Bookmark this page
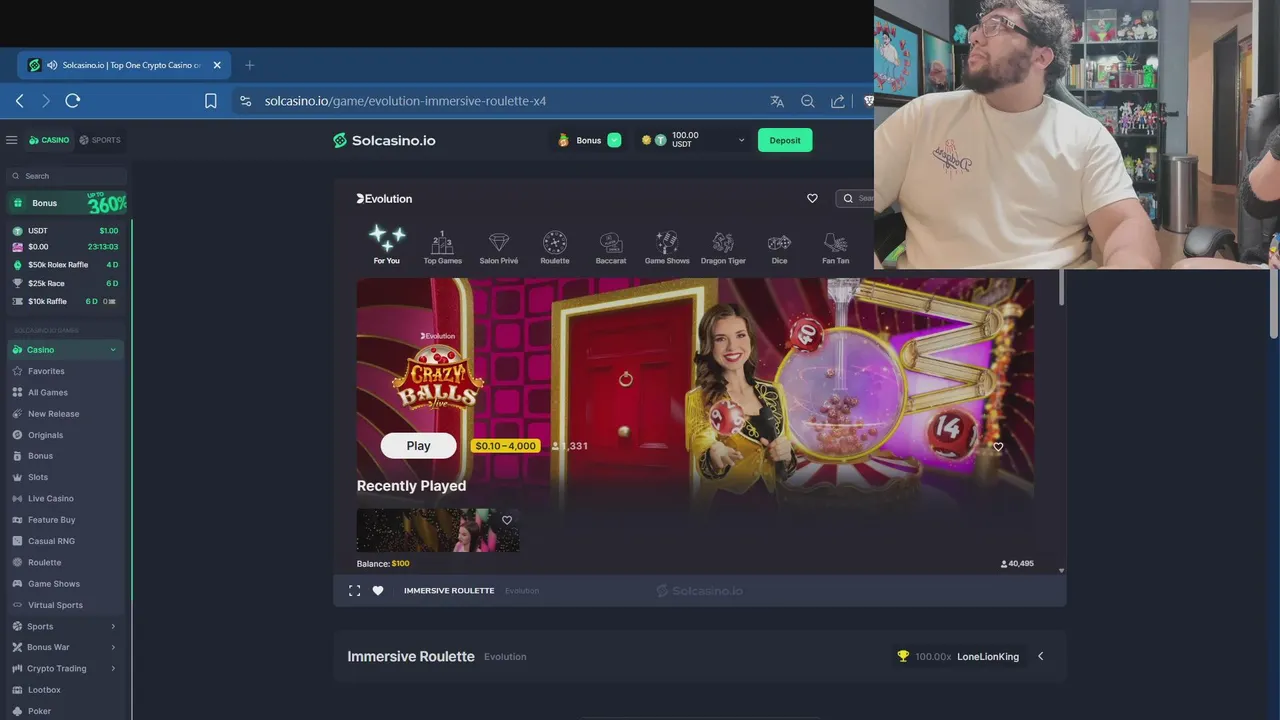 [211, 101]
